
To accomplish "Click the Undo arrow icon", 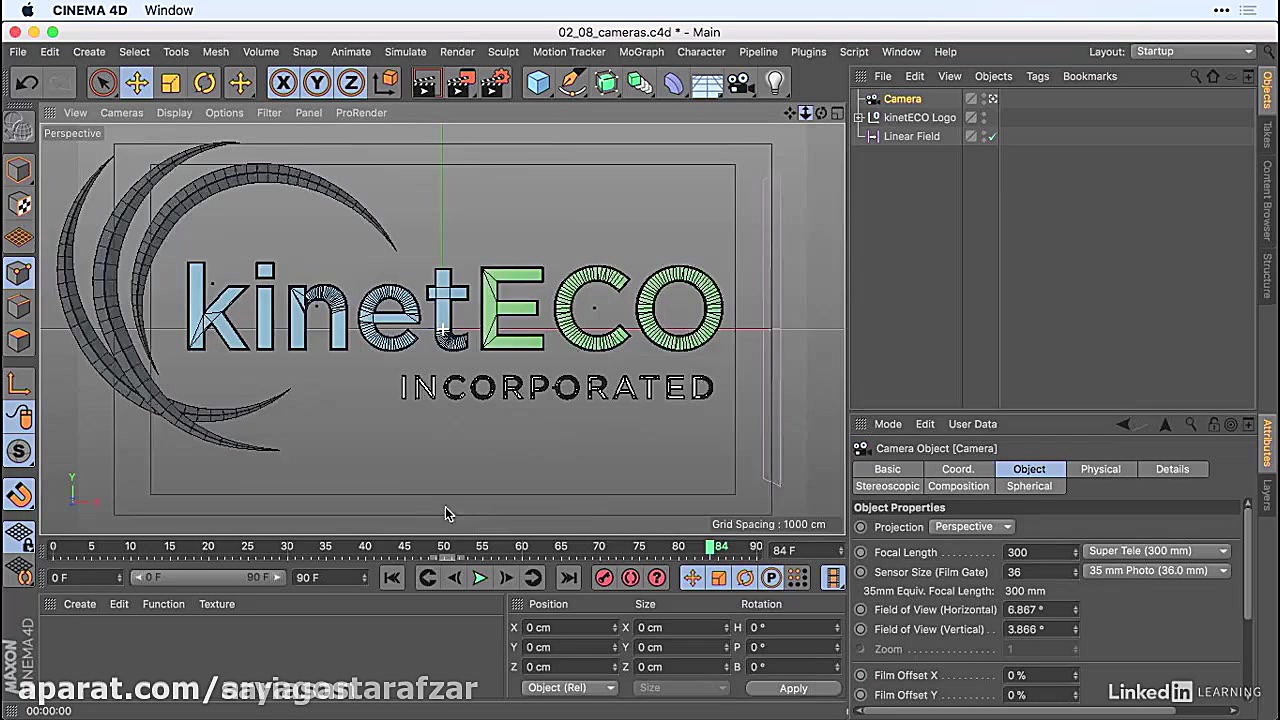I will click(x=27, y=83).
